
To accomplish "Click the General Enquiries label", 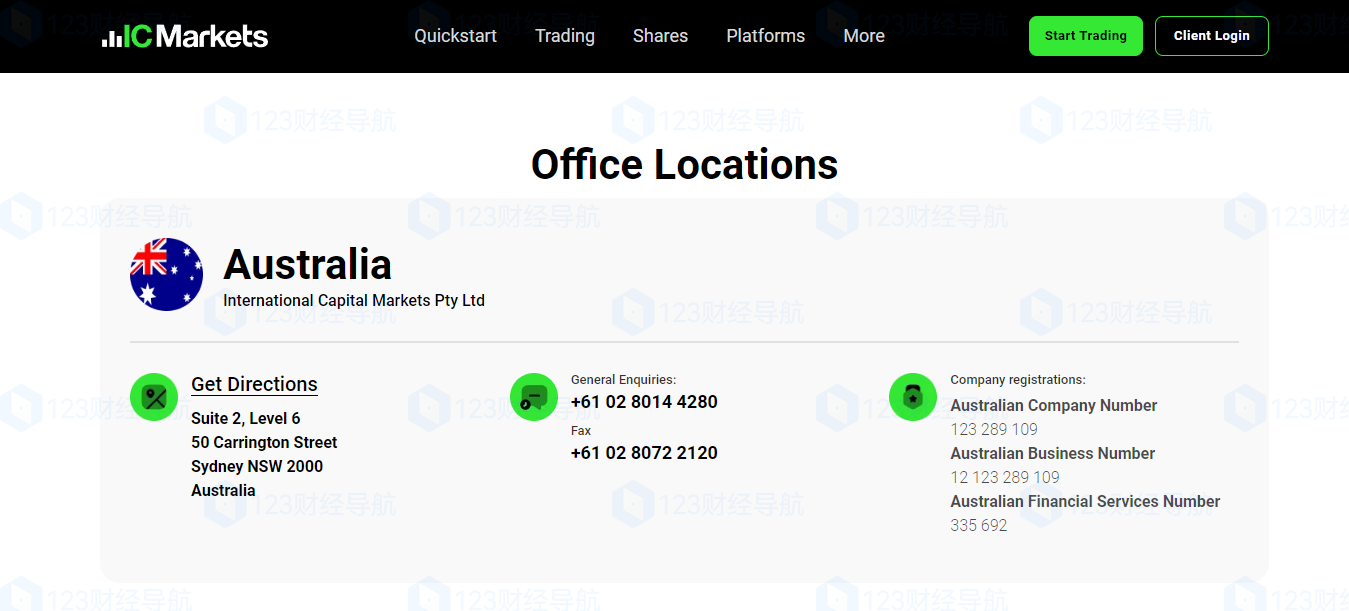I will (x=624, y=380).
